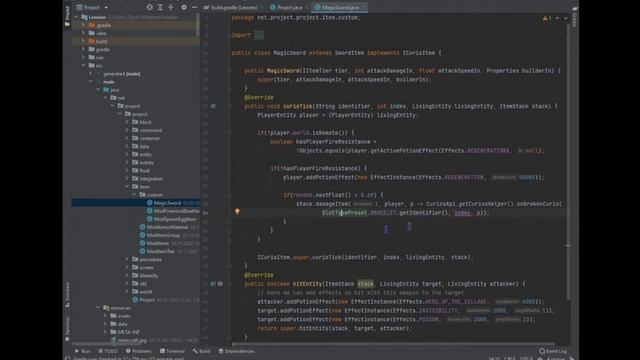Expand the block package
This screenshot has height=360, width=640.
(x=127, y=122)
